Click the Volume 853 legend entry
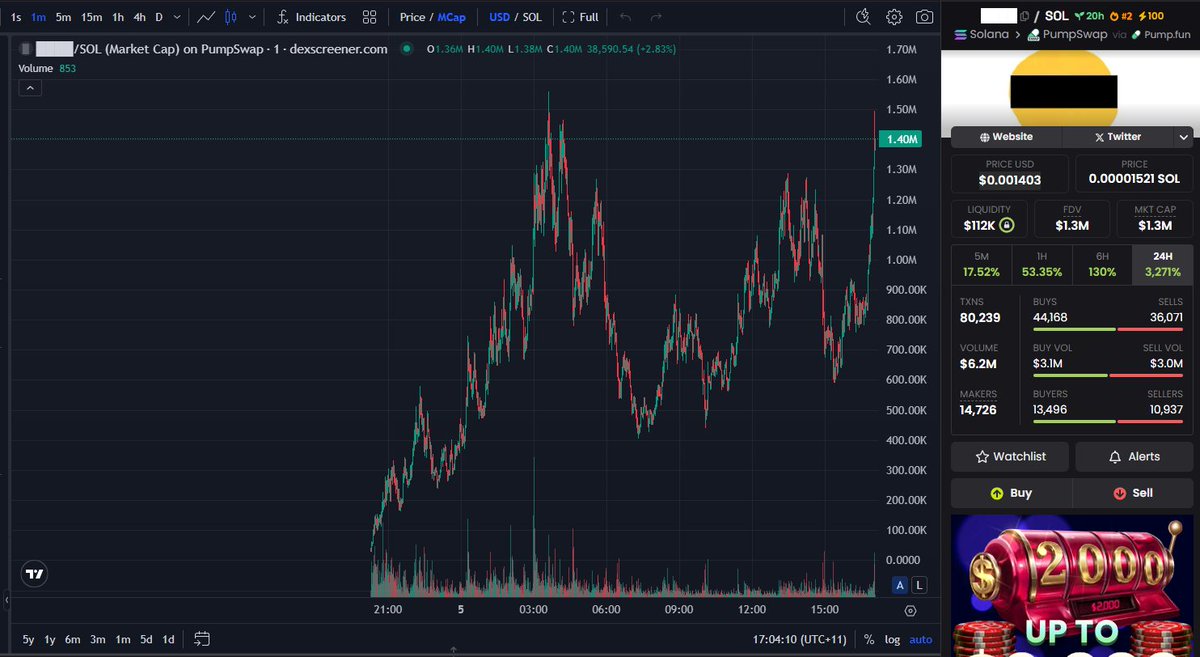Image resolution: width=1200 pixels, height=657 pixels. tap(47, 68)
